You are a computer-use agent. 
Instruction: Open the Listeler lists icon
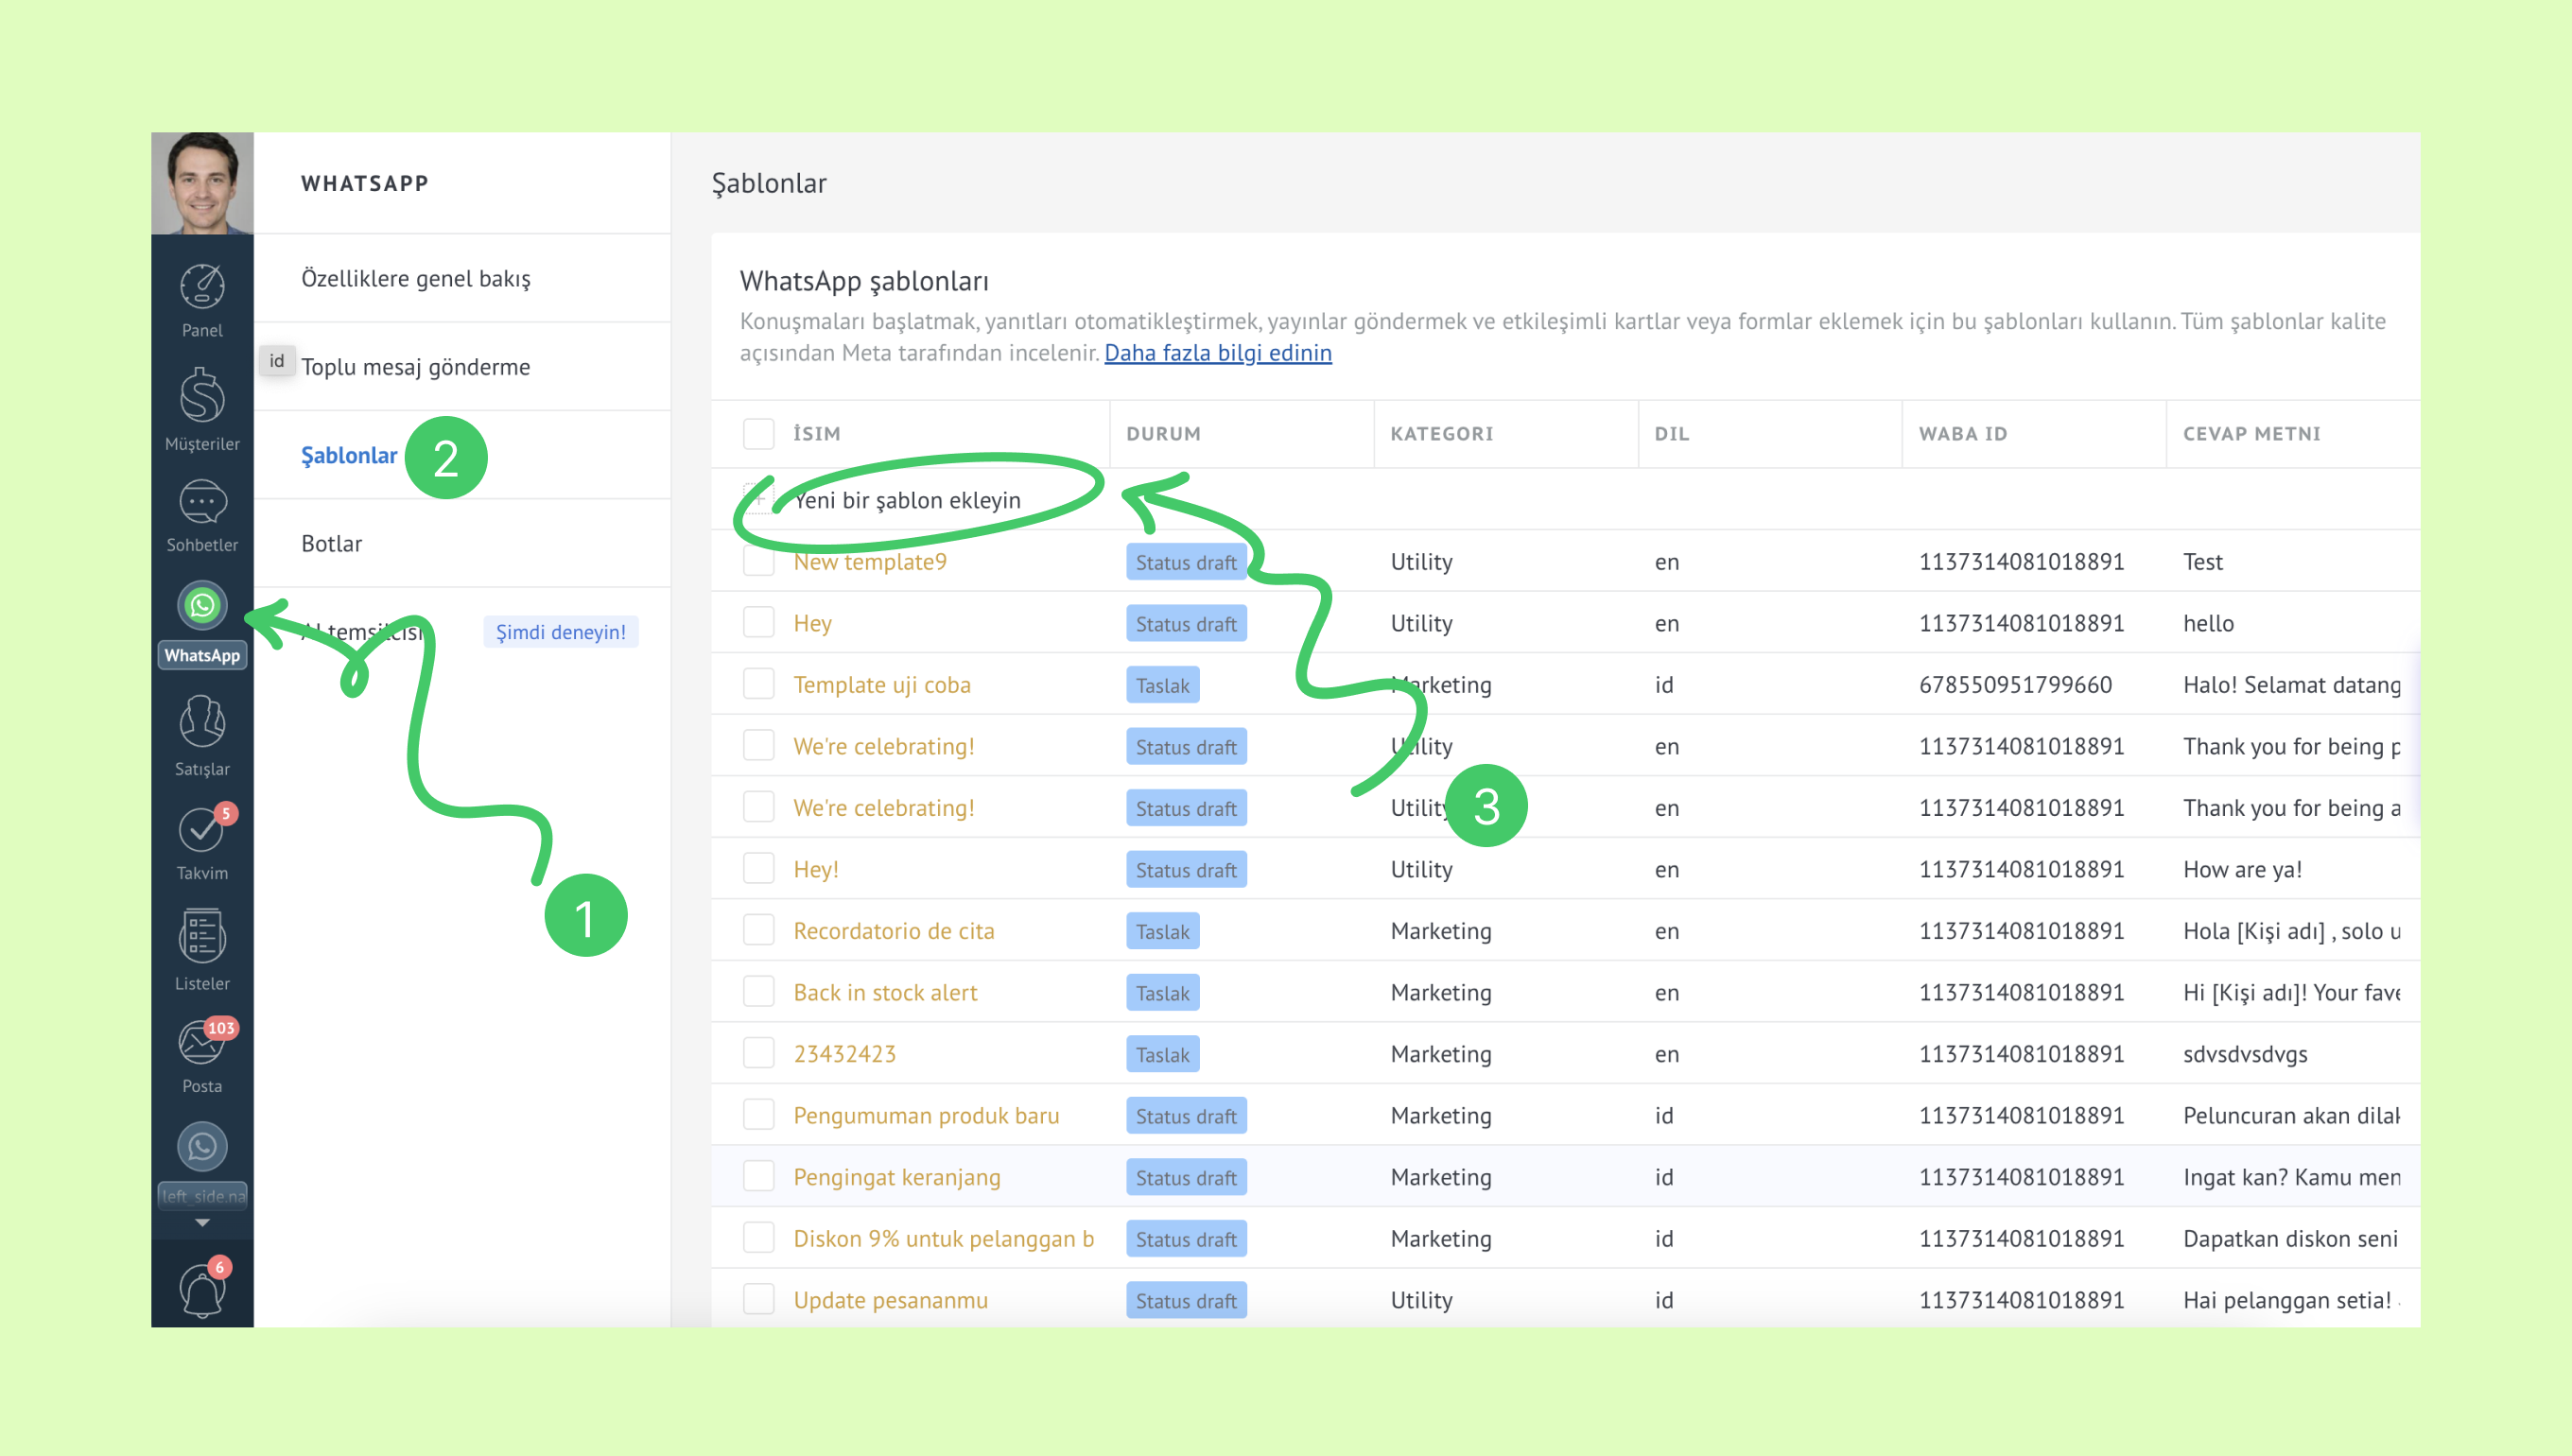[x=202, y=938]
